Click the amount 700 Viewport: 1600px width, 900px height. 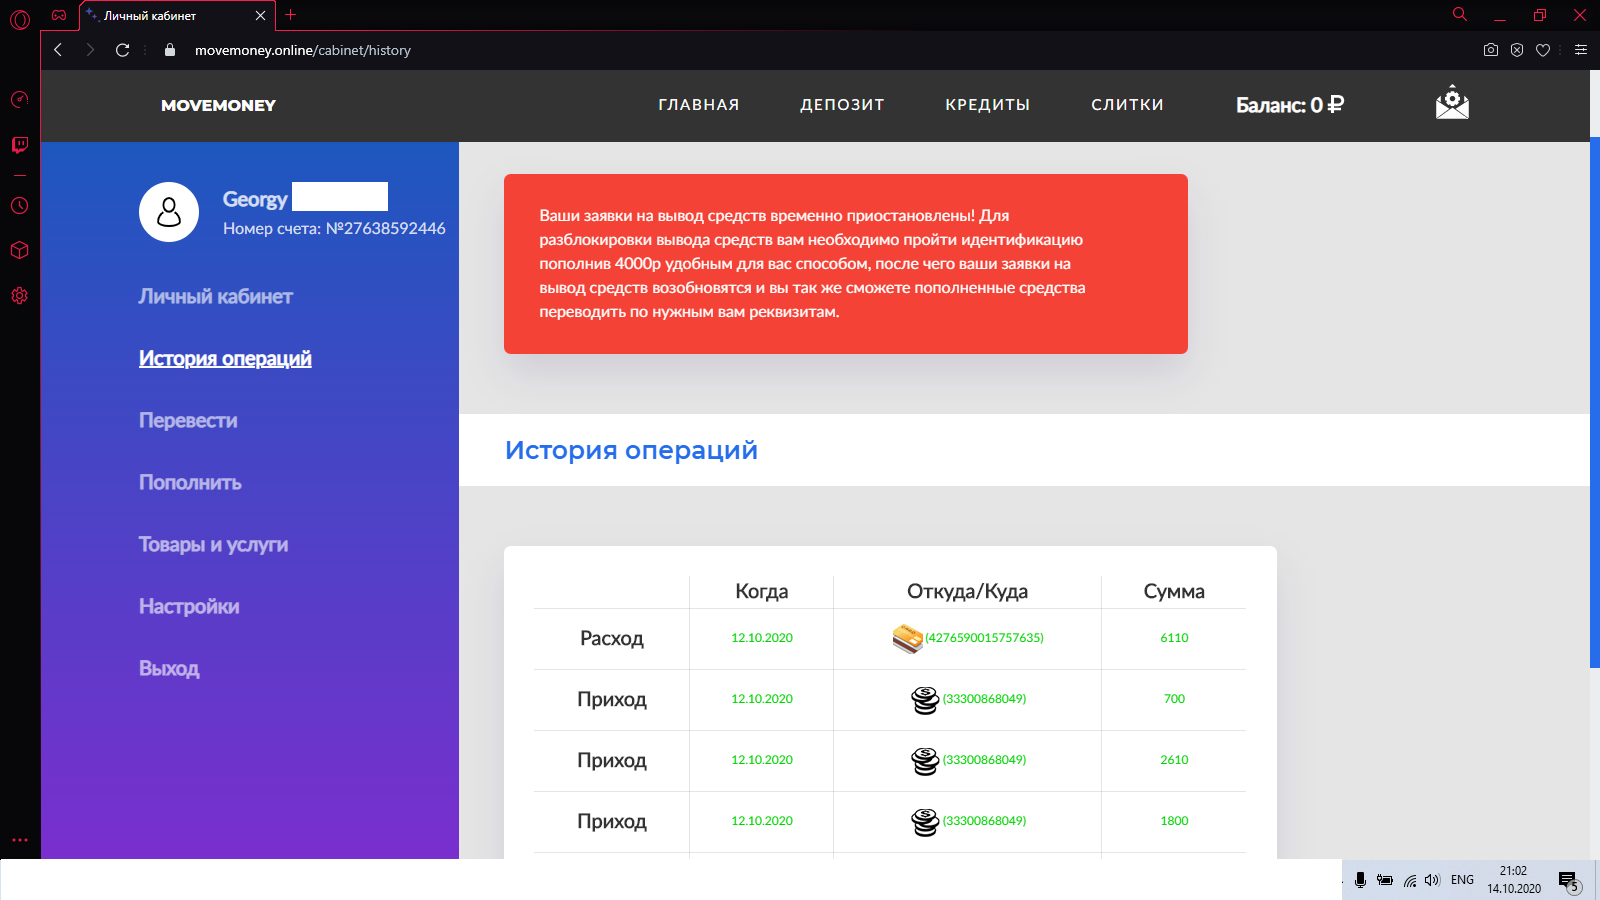tap(1174, 699)
